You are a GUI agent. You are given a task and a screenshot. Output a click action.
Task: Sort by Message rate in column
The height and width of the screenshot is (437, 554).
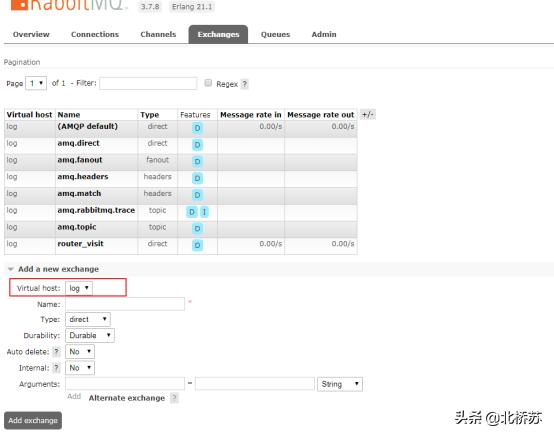[x=251, y=114]
